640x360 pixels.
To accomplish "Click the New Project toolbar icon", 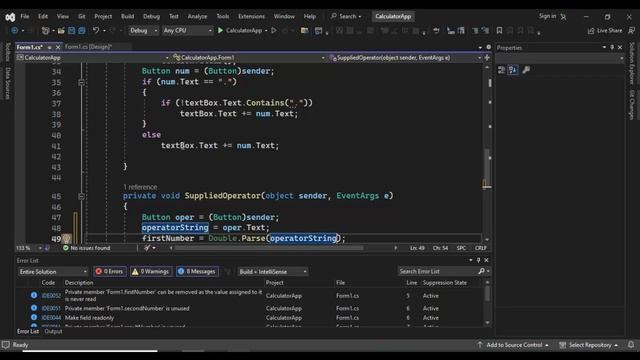I will click(45, 31).
